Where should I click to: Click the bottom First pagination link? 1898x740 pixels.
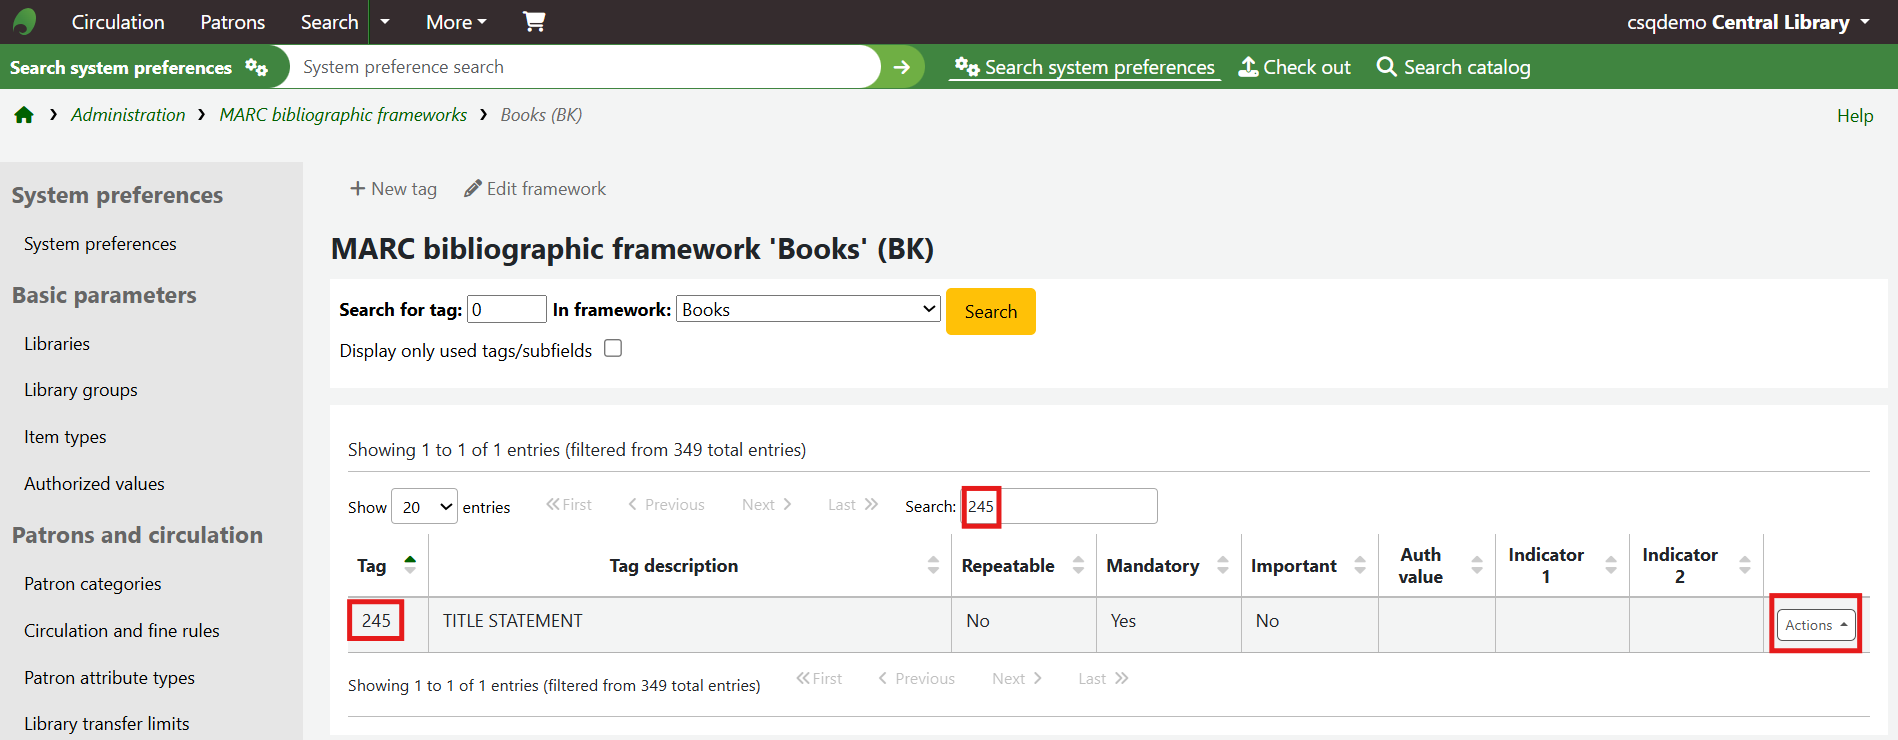tap(819, 679)
